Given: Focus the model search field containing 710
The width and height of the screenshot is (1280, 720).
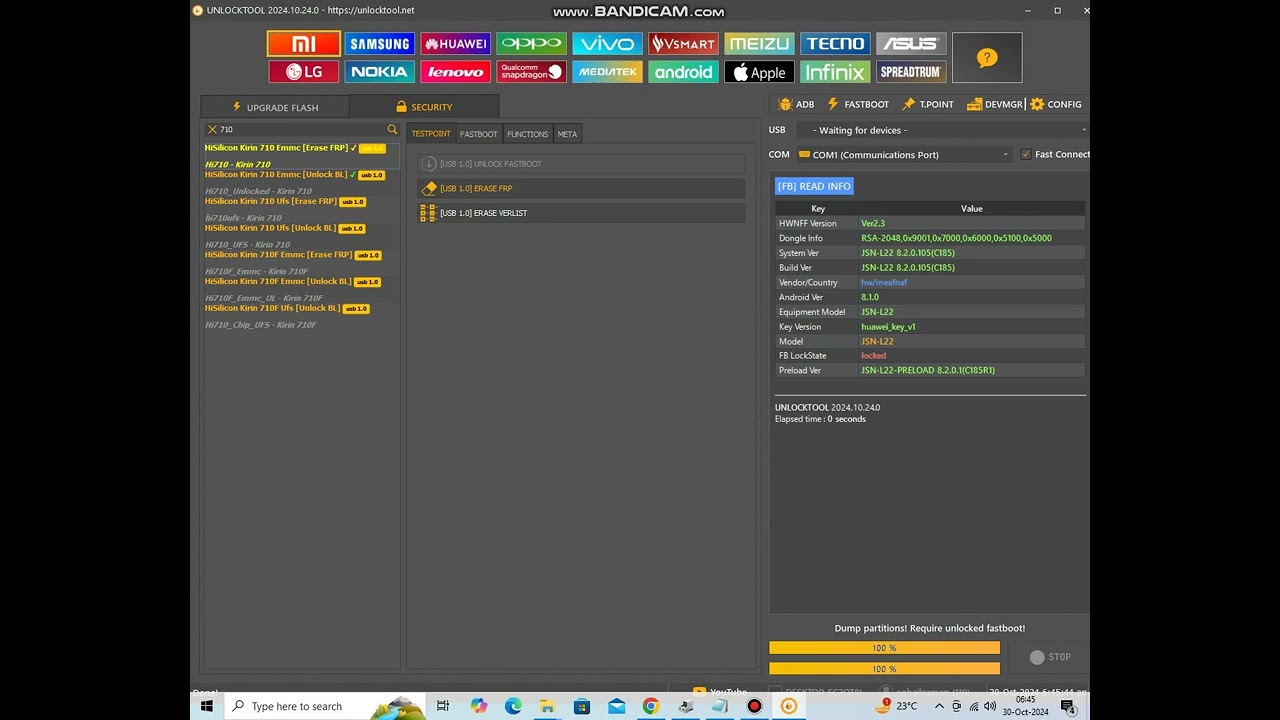Looking at the screenshot, I should click(302, 130).
